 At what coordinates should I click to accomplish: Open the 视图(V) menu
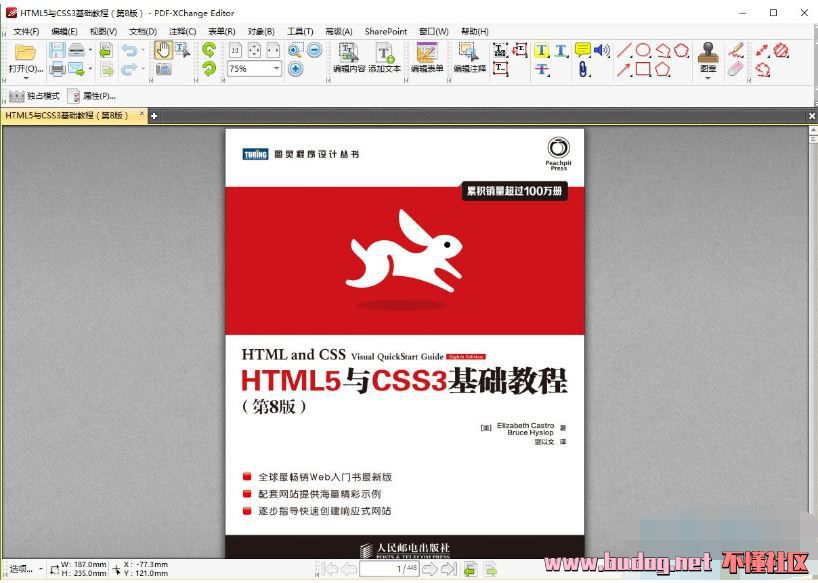tap(103, 31)
